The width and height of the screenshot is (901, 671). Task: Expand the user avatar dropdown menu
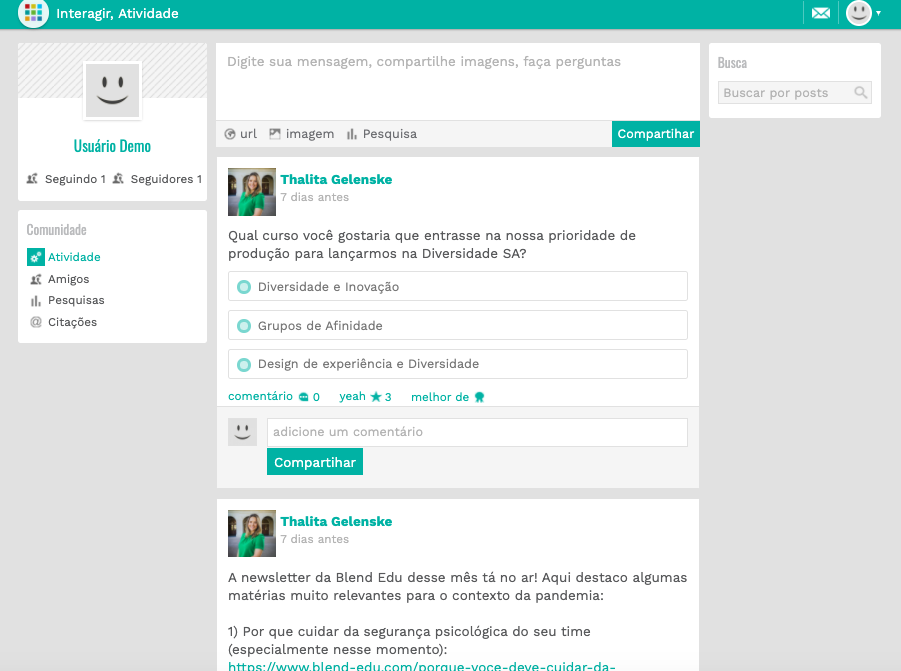(x=864, y=13)
